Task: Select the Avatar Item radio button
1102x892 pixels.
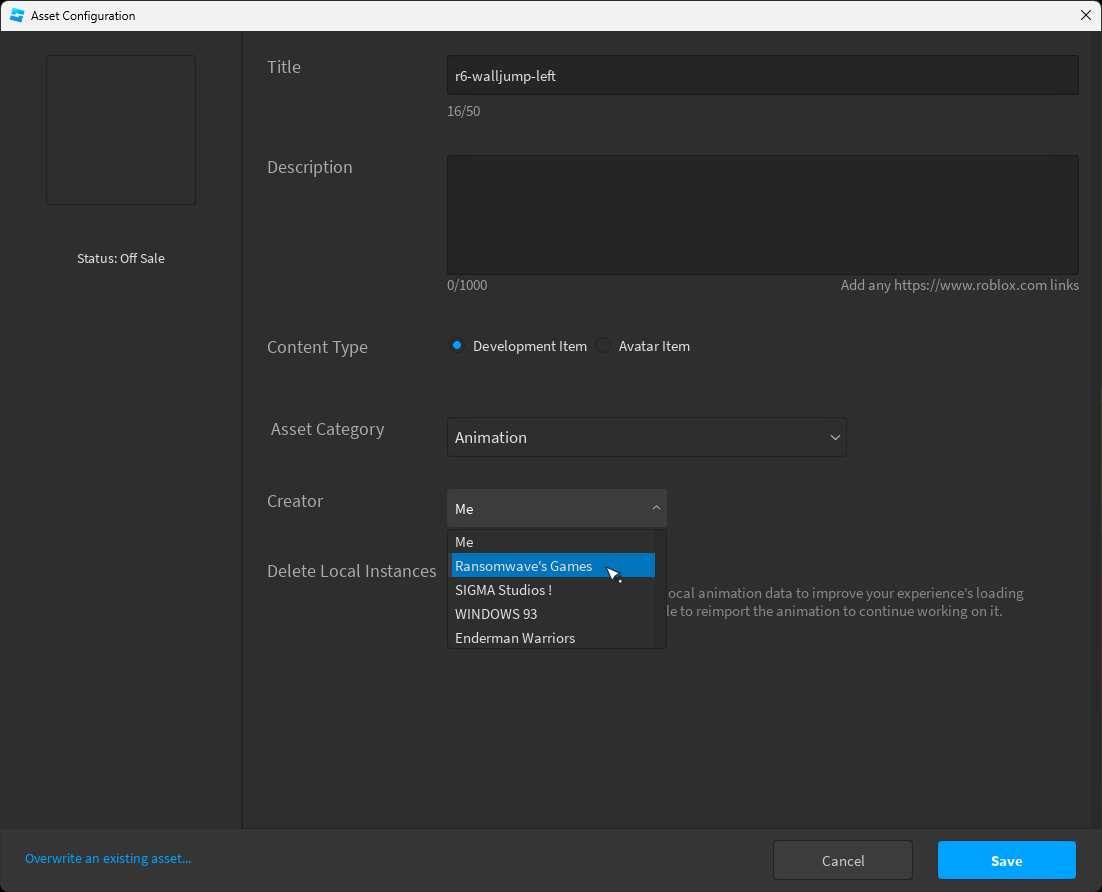Action: pyautogui.click(x=603, y=345)
